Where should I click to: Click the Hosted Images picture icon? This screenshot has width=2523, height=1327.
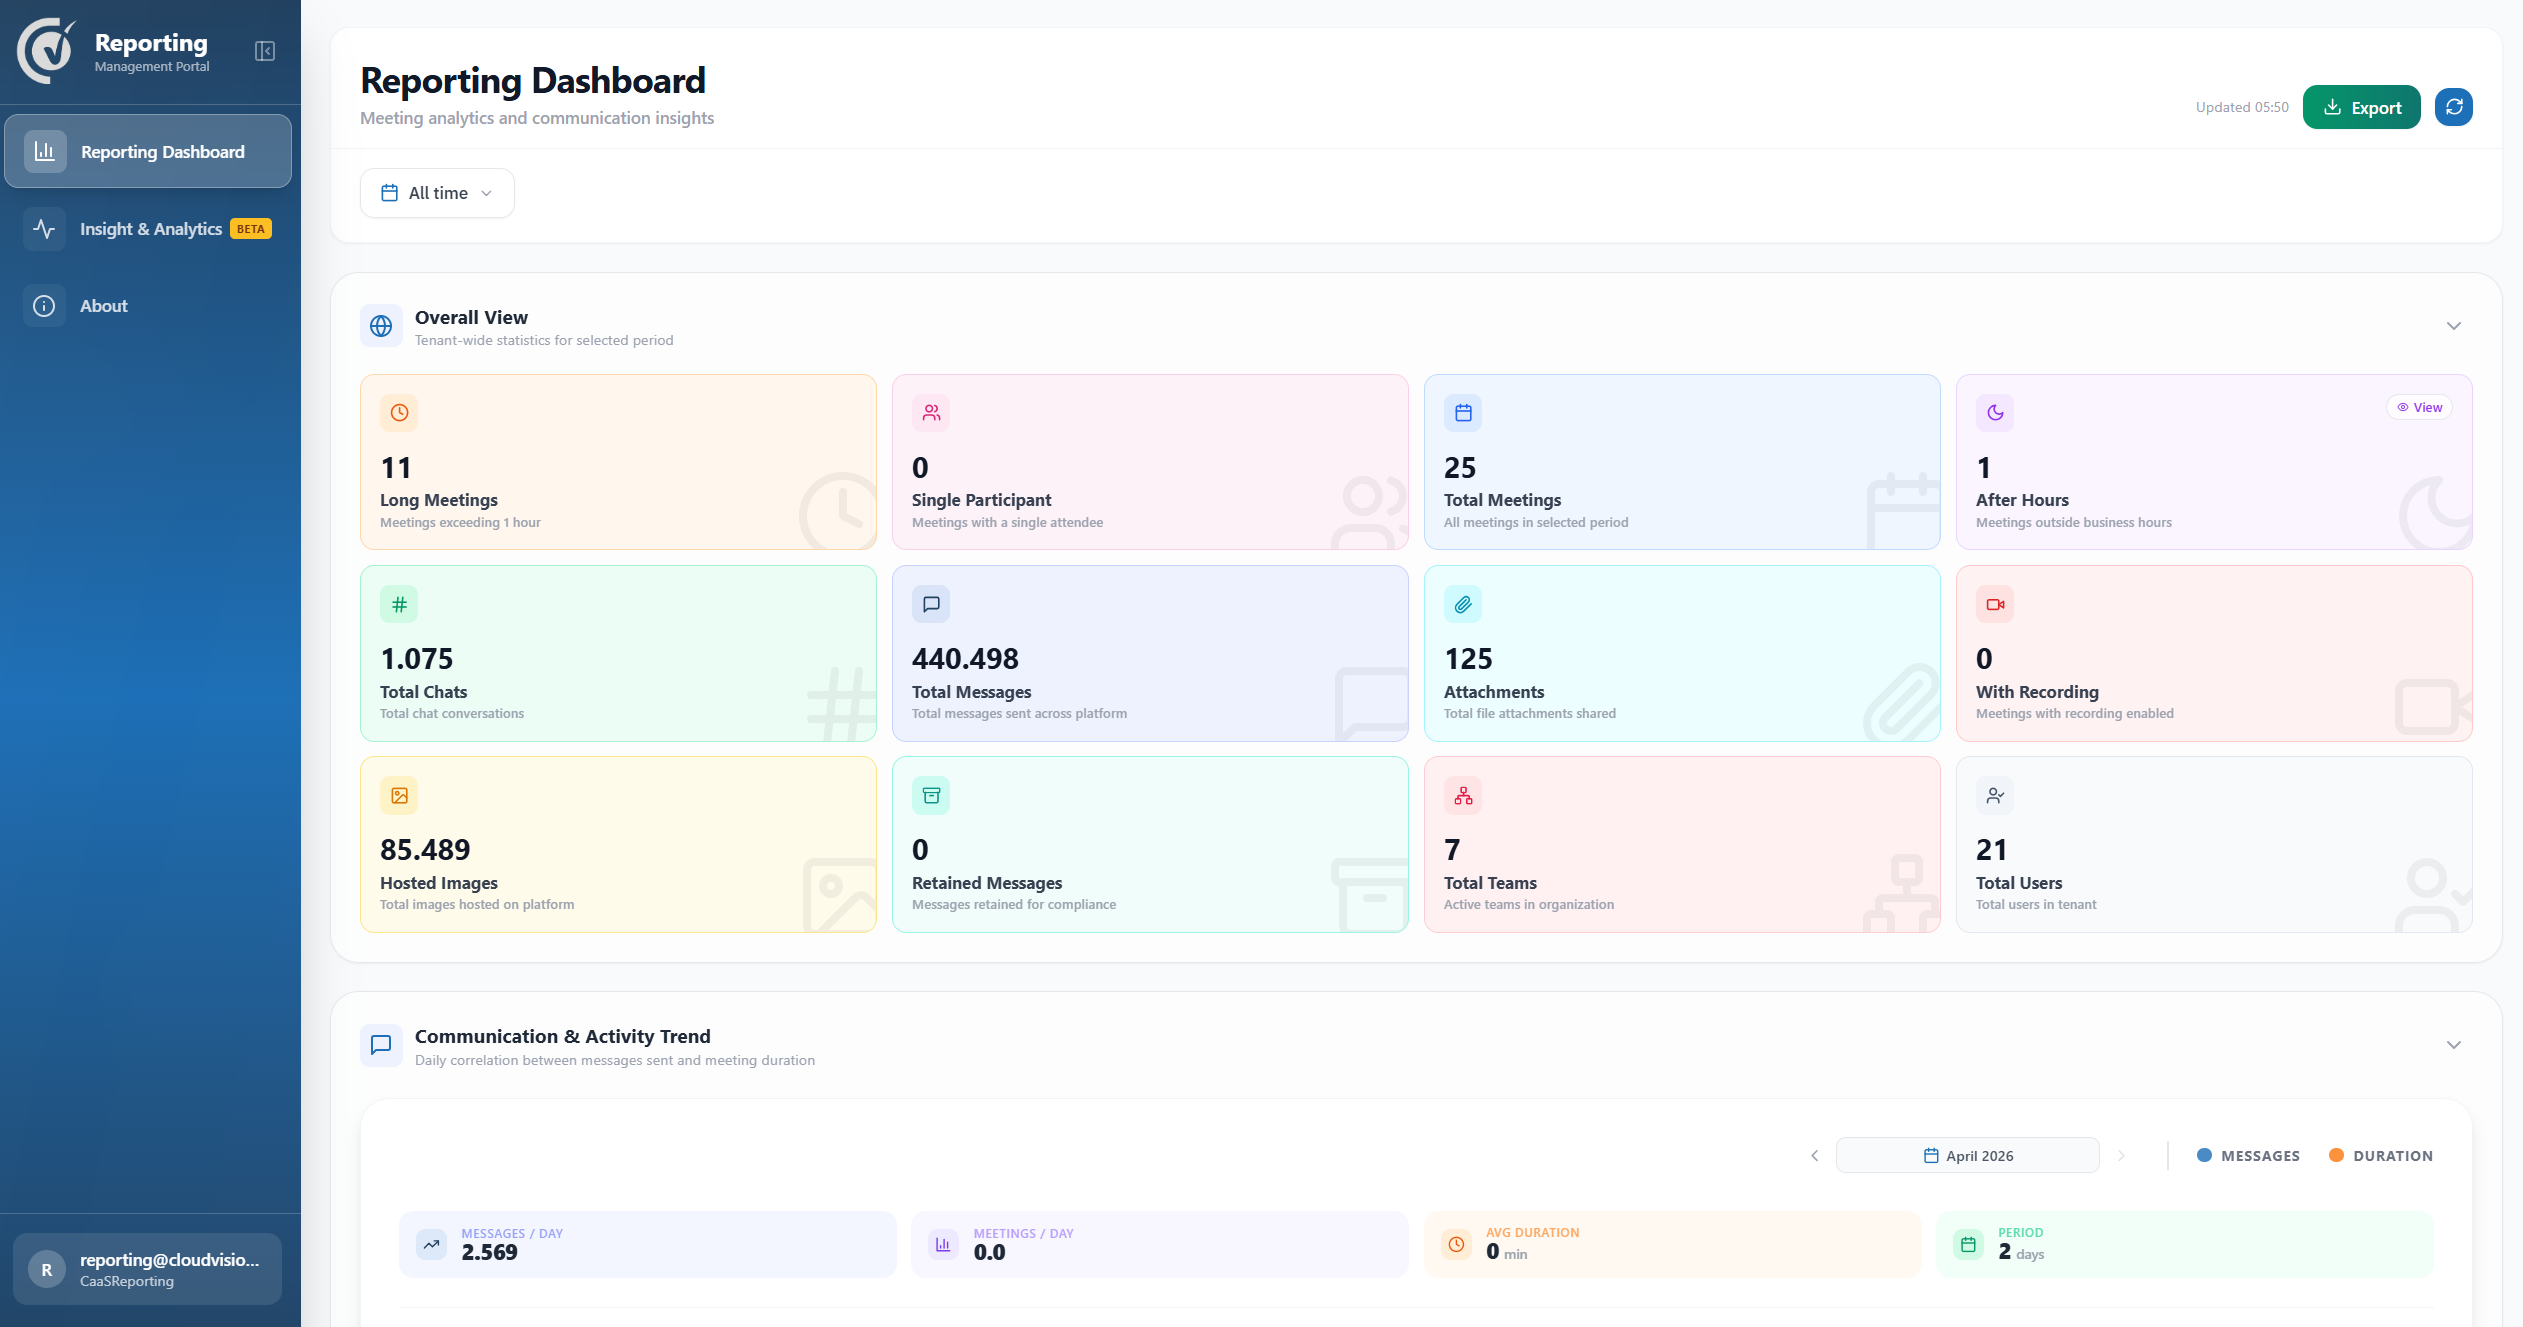pyautogui.click(x=399, y=796)
